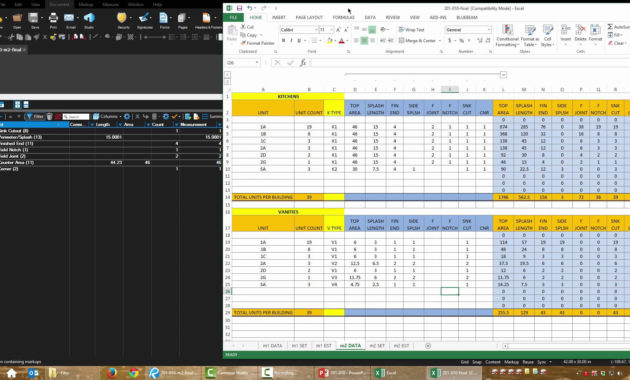The width and height of the screenshot is (630, 380).
Task: Click the red font color button
Action: (342, 41)
